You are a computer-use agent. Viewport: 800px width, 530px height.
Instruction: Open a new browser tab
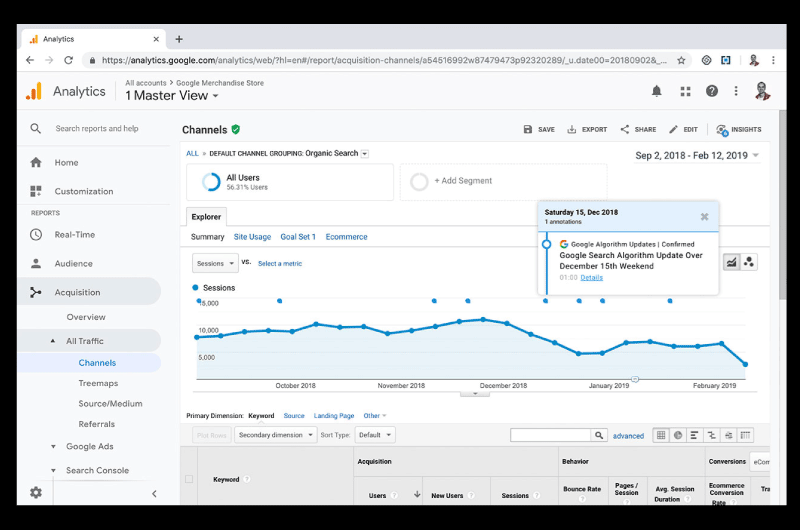179,39
